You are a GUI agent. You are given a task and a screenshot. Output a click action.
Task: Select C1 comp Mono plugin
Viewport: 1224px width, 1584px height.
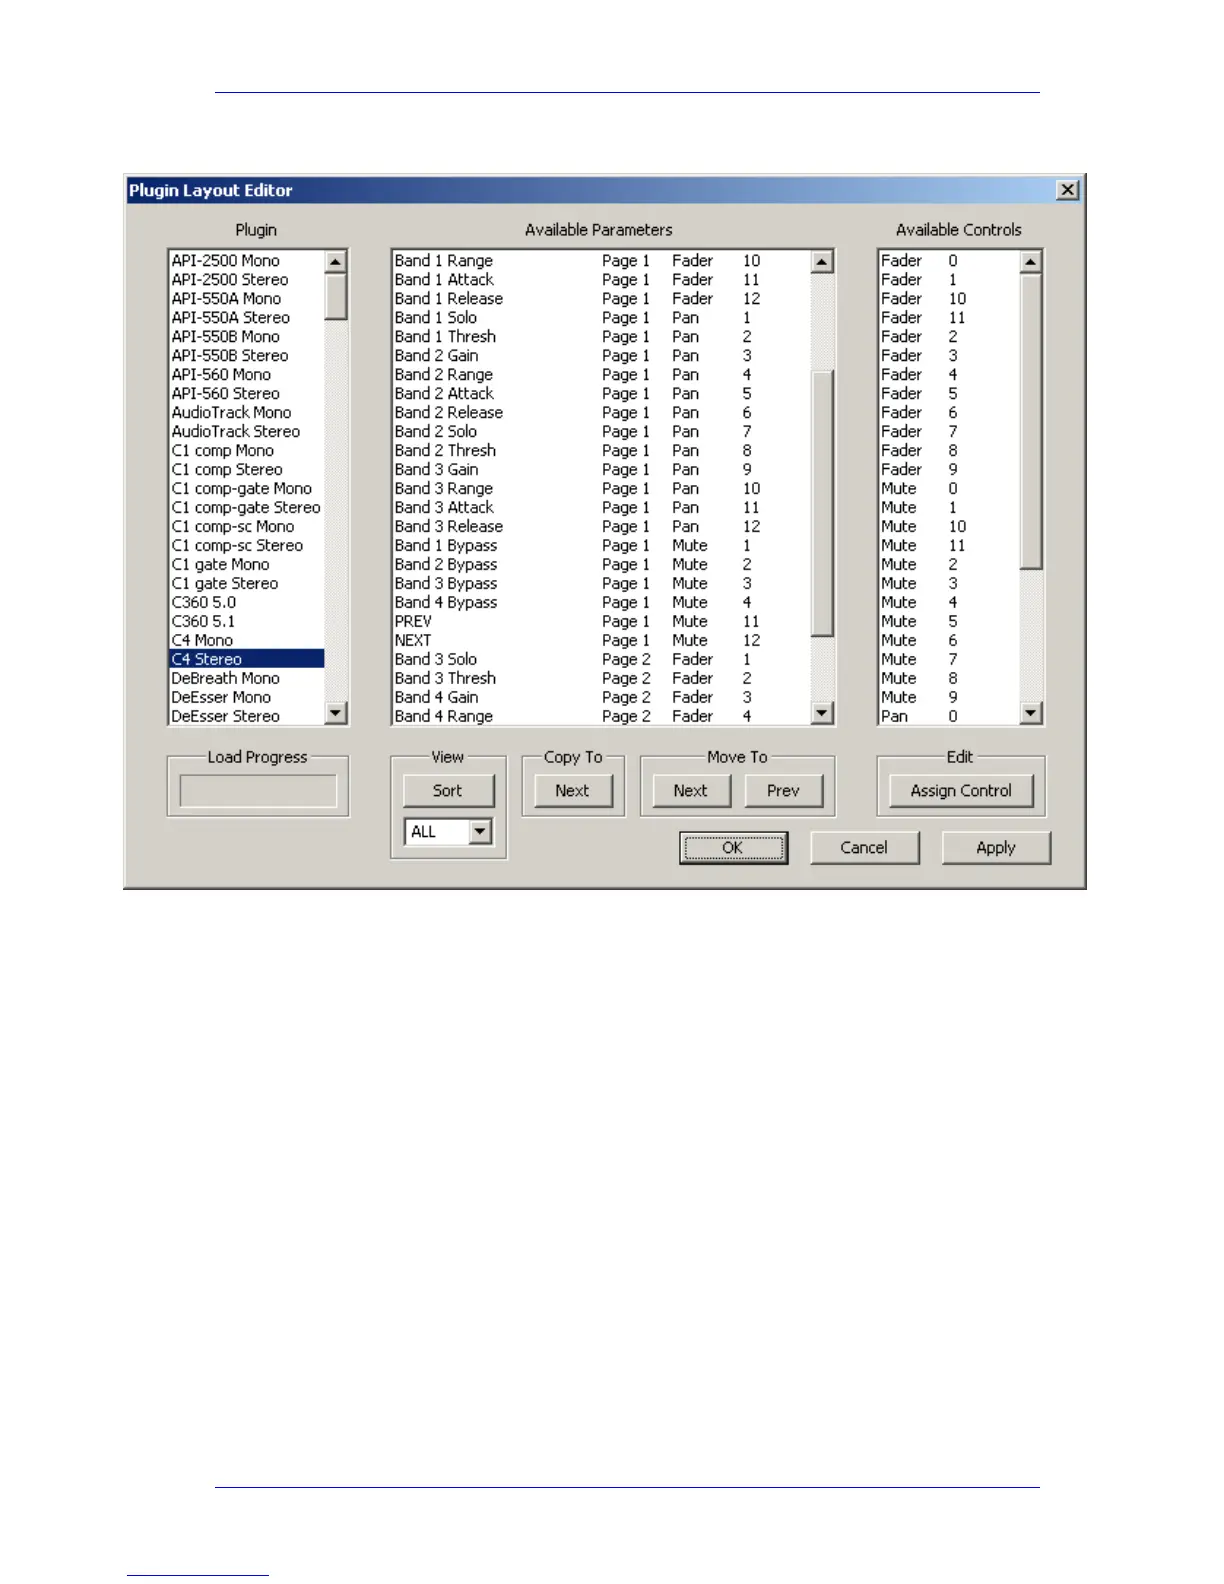(247, 451)
